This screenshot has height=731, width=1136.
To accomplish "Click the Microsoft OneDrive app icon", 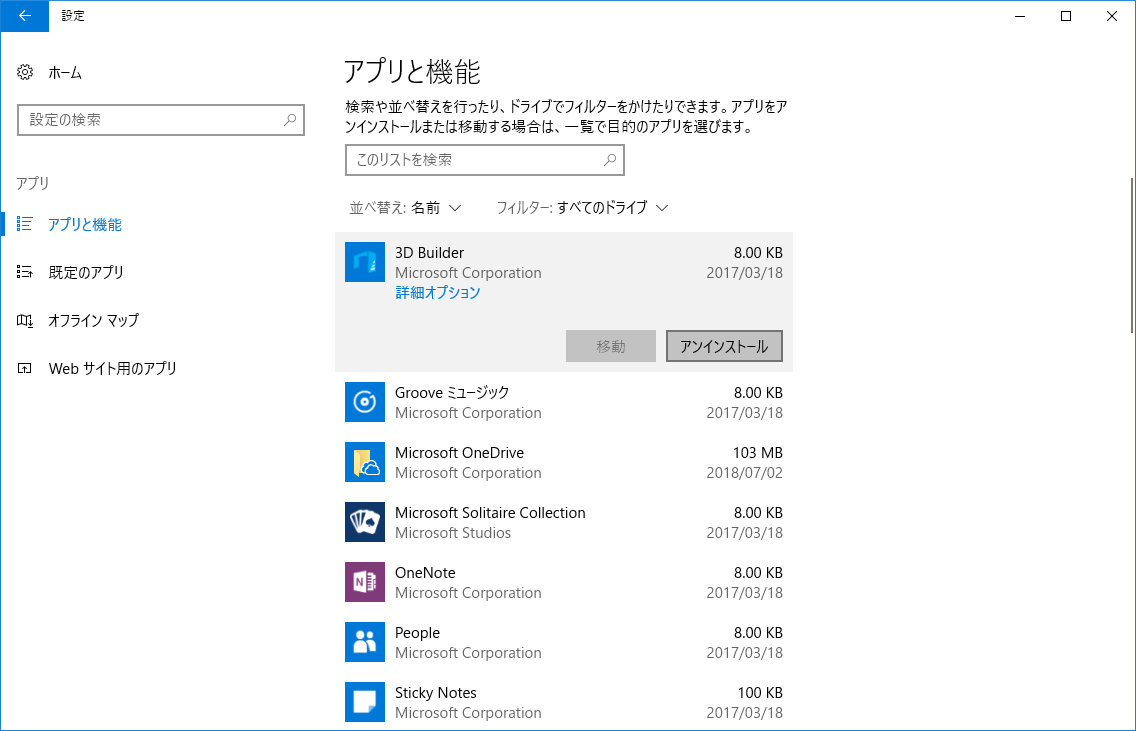I will tap(364, 461).
